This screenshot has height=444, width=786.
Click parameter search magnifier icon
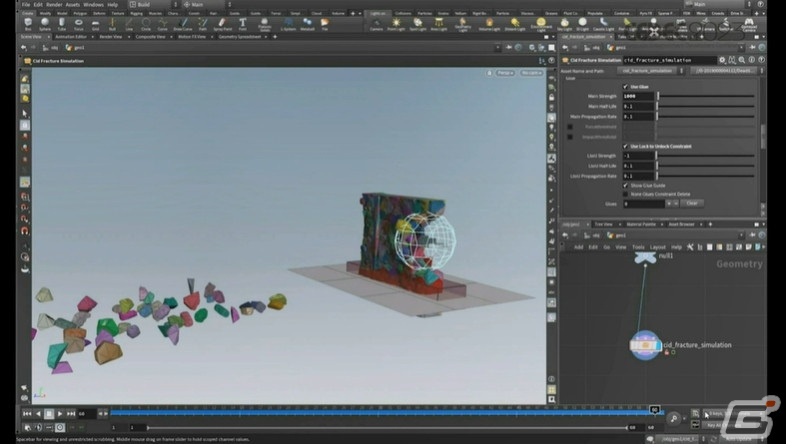(x=741, y=60)
